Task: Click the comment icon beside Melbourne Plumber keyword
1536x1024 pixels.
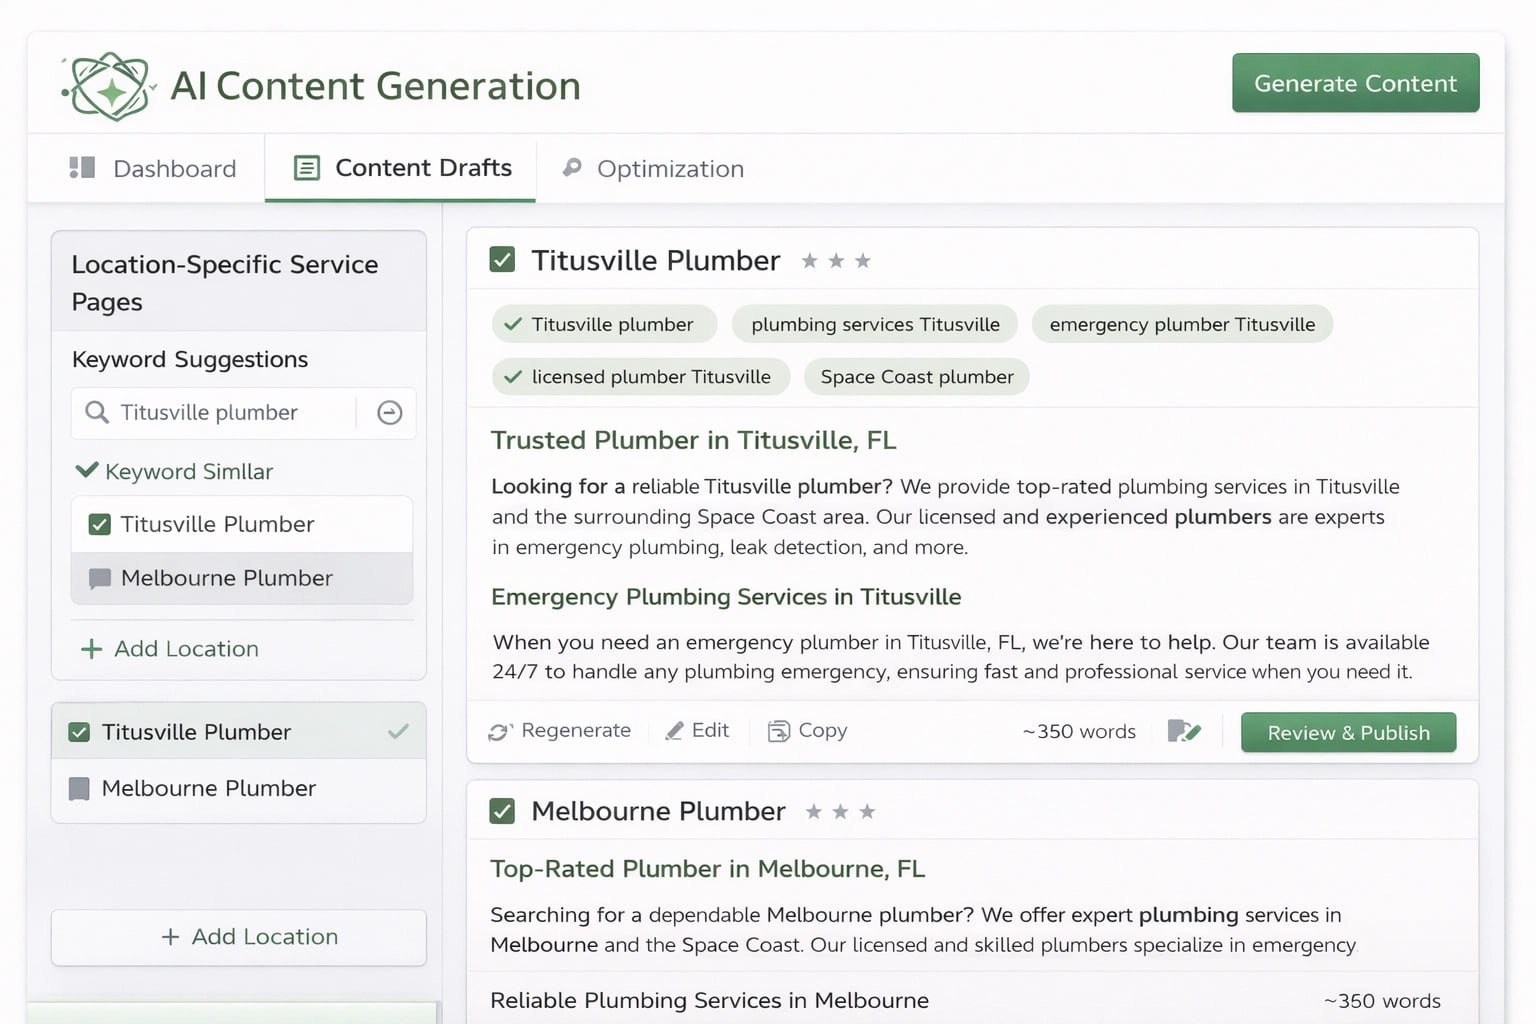Action: click(x=98, y=578)
